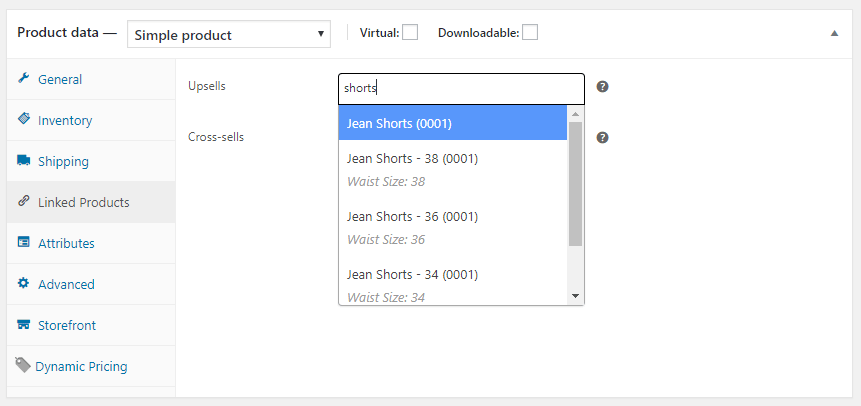Screen dimensions: 861x406
Task: Click the Virtual label text
Action: click(379, 33)
